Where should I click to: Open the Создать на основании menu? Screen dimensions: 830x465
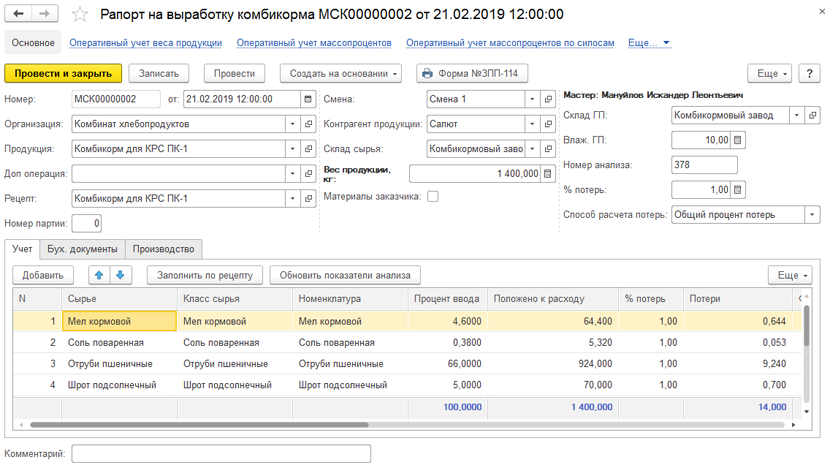coord(341,74)
